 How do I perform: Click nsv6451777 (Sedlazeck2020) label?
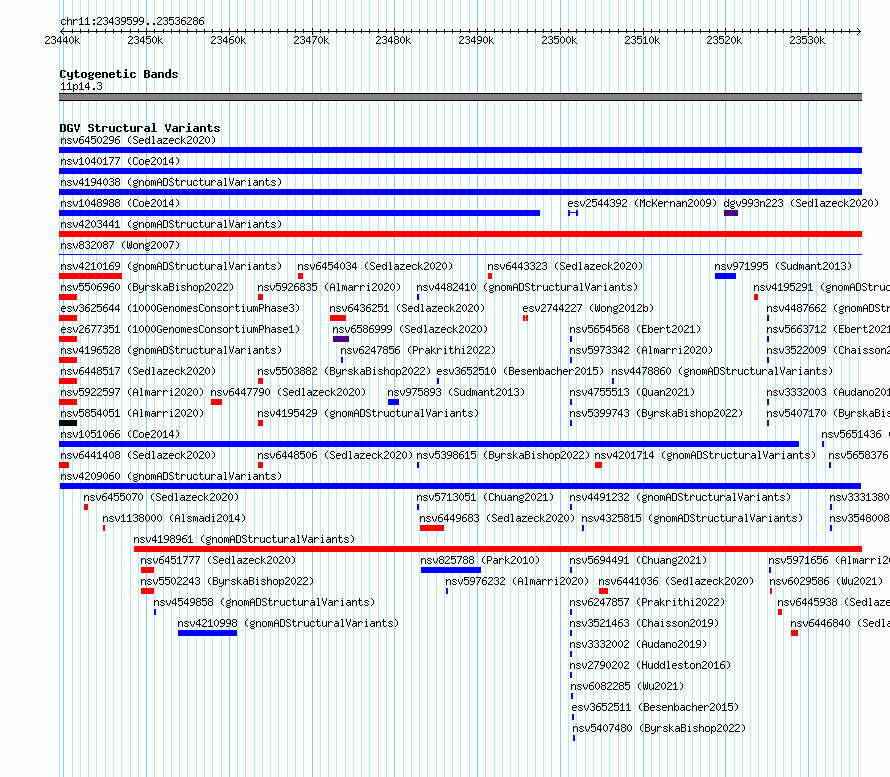pos(218,560)
